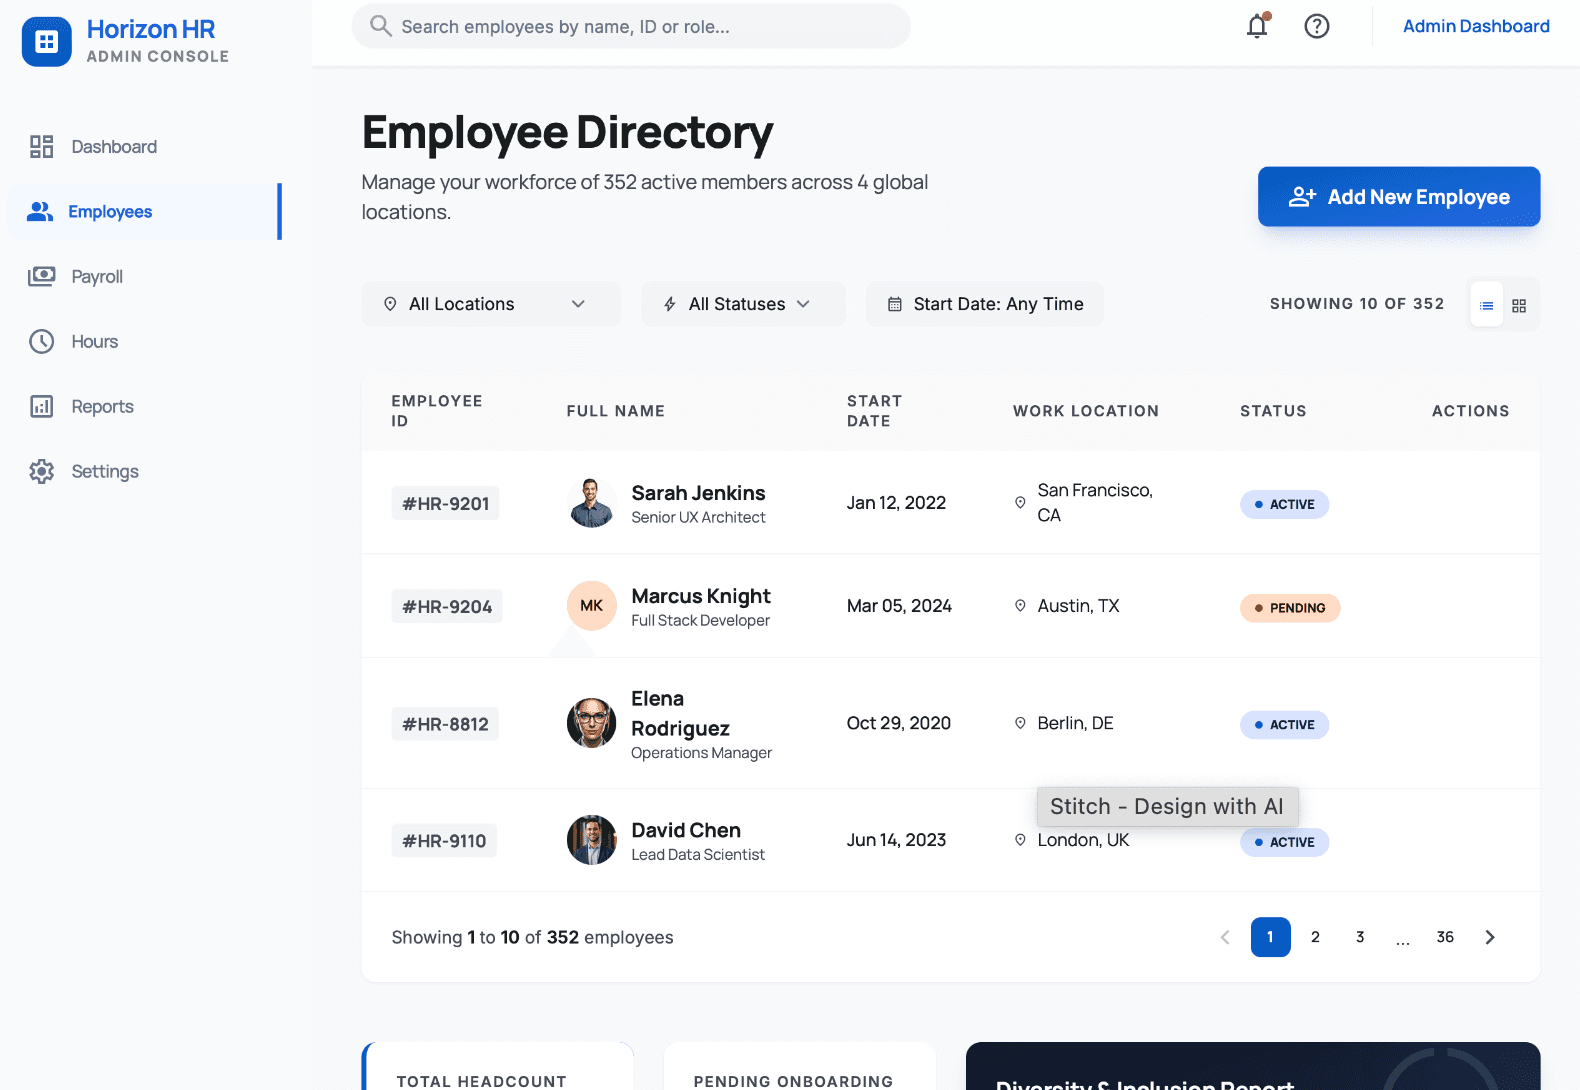Open Hours in the sidebar
Viewport: 1580px width, 1090px height.
pos(145,342)
